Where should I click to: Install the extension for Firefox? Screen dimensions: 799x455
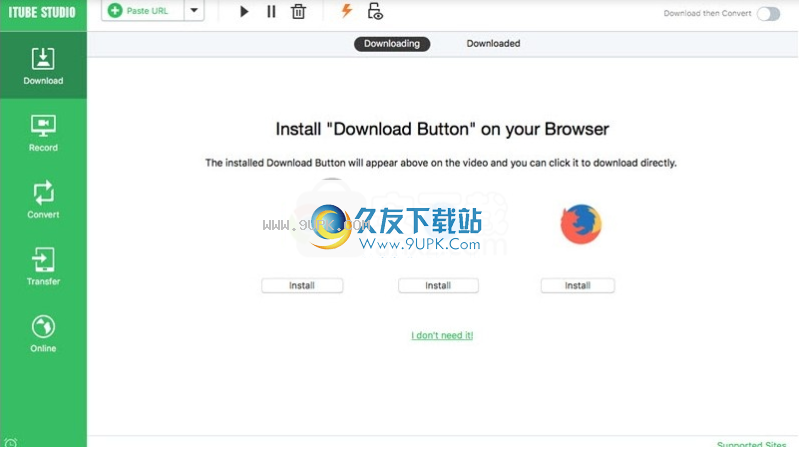click(577, 285)
